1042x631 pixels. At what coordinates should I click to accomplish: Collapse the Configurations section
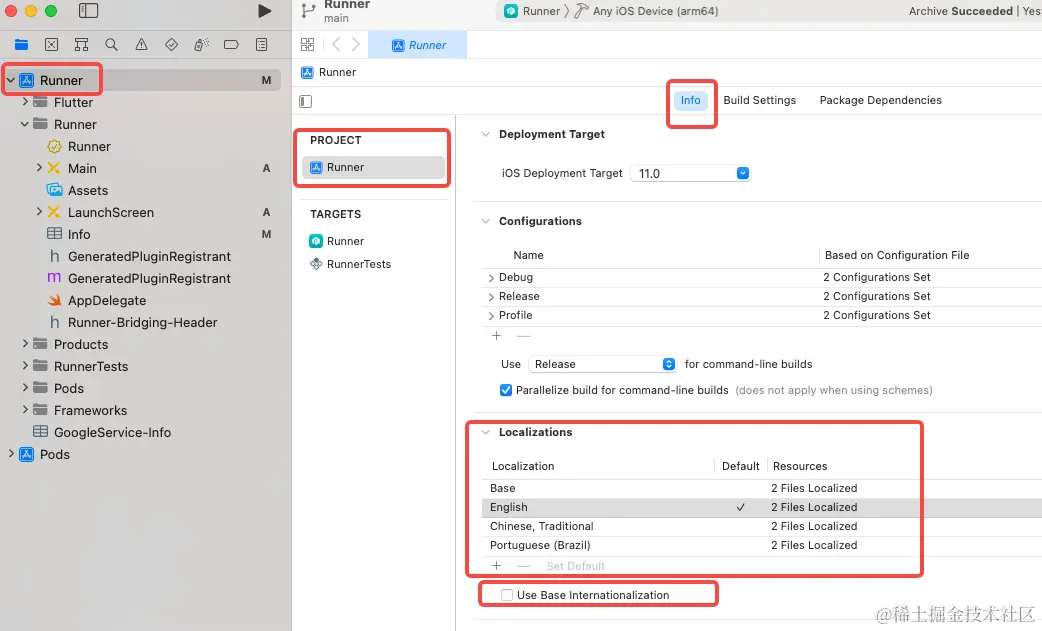[486, 221]
